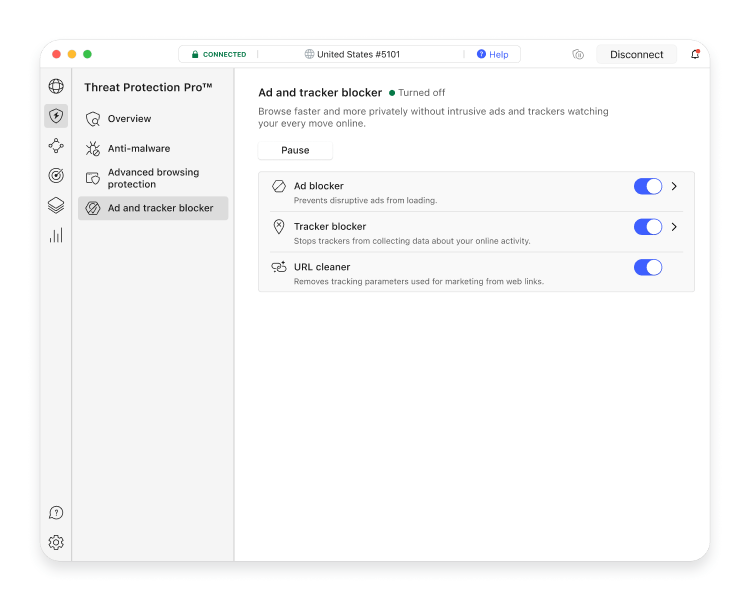
Task: Open the Help link in title bar
Action: pos(498,55)
